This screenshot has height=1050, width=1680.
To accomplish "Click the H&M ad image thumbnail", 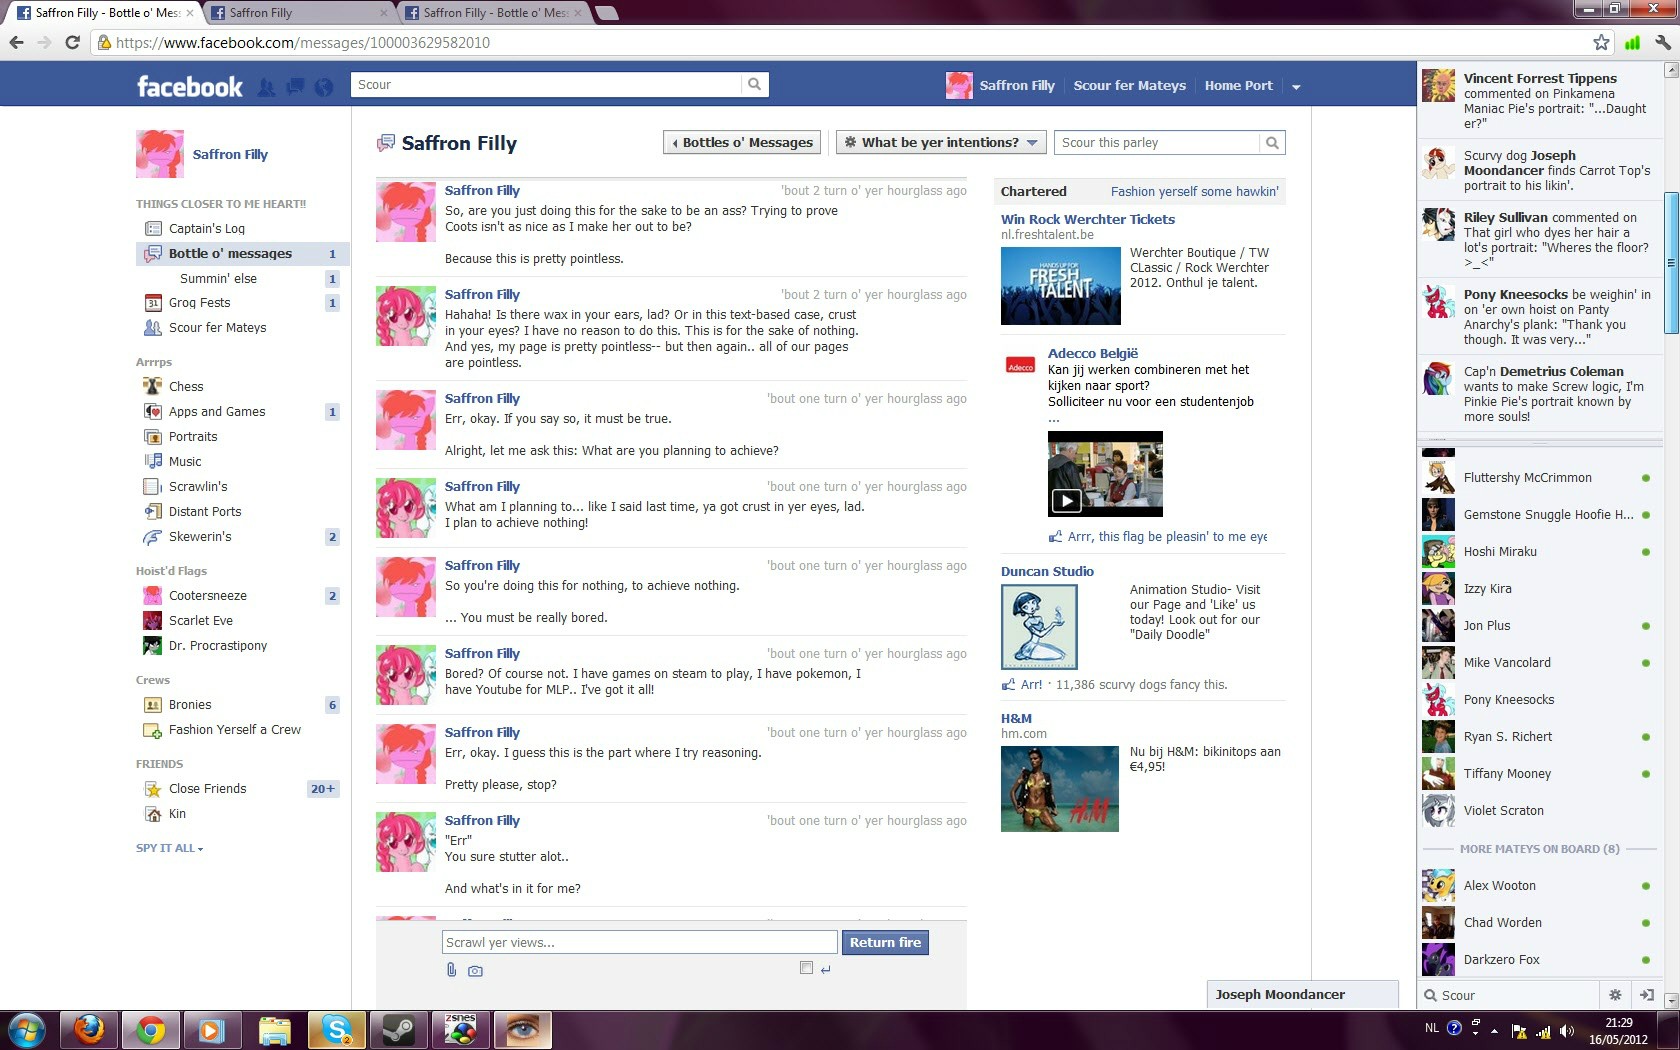I will tap(1060, 788).
